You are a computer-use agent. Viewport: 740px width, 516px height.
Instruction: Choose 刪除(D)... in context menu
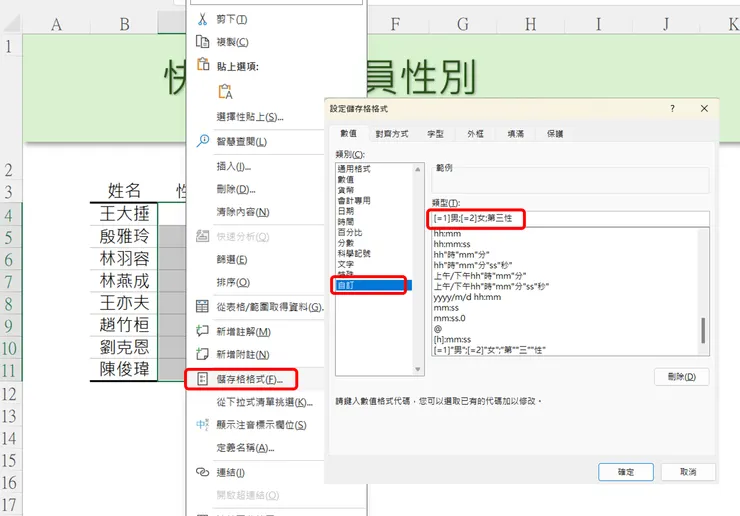point(236,189)
